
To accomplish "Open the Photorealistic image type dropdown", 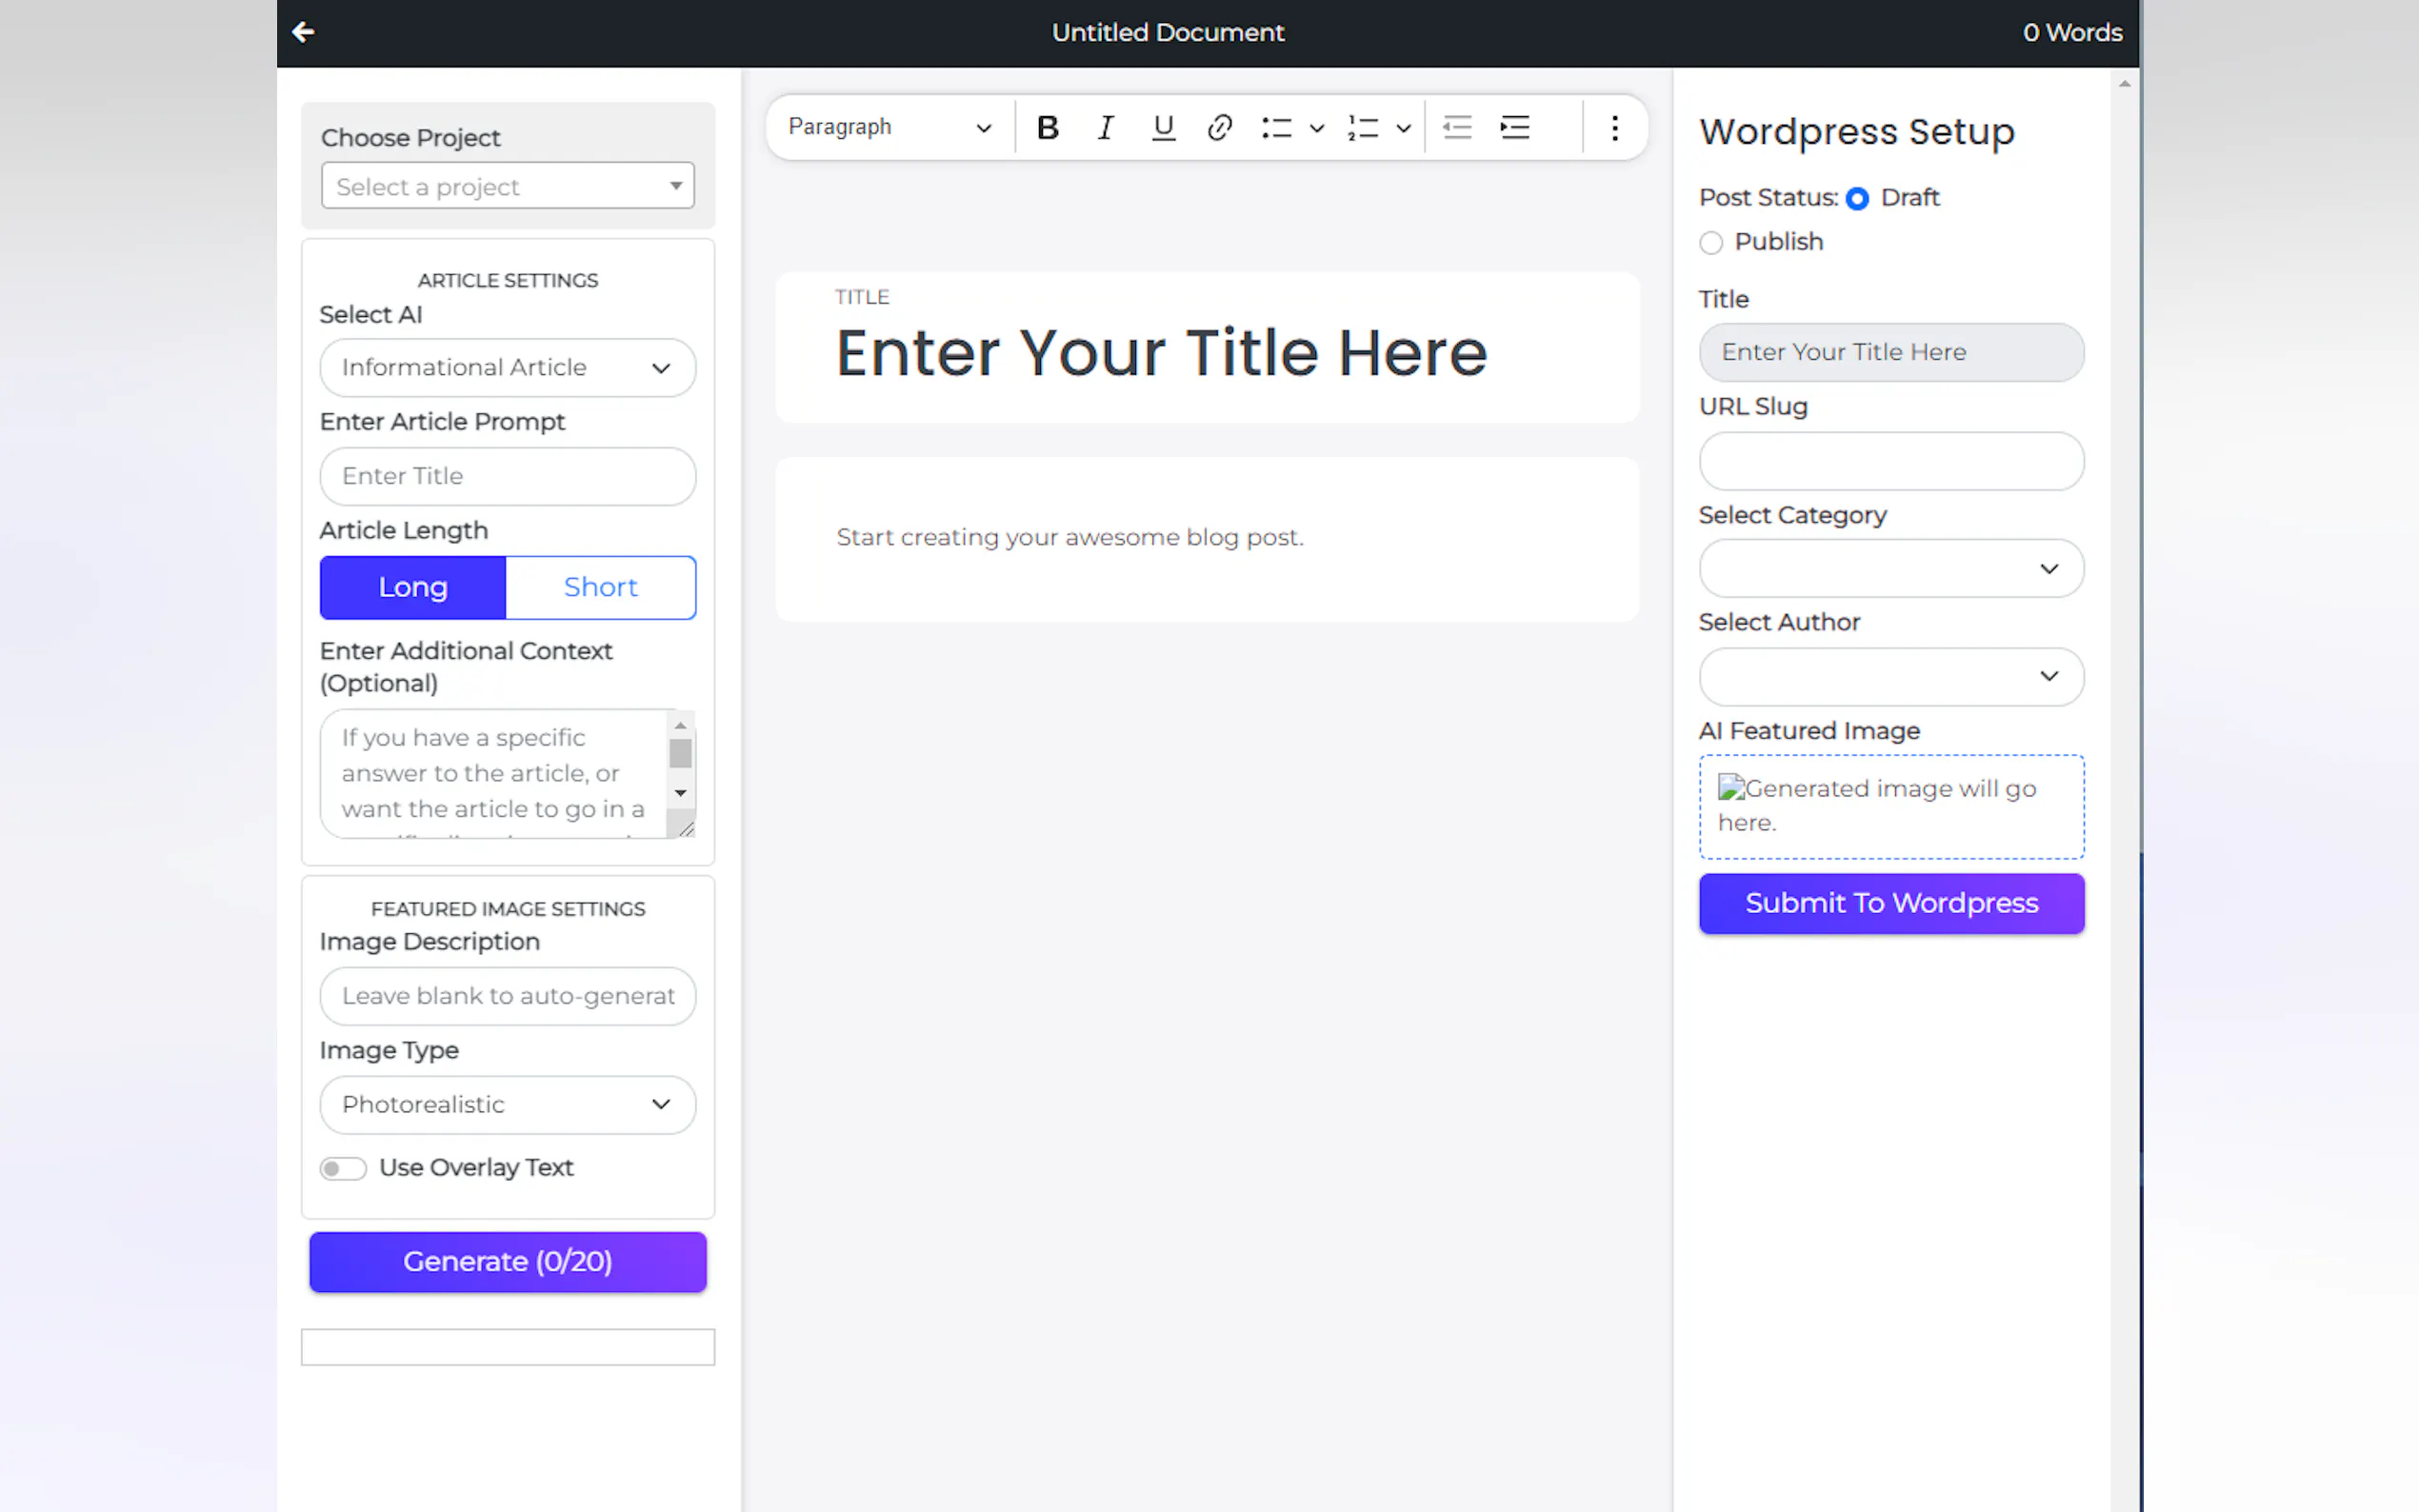I will pyautogui.click(x=507, y=1105).
